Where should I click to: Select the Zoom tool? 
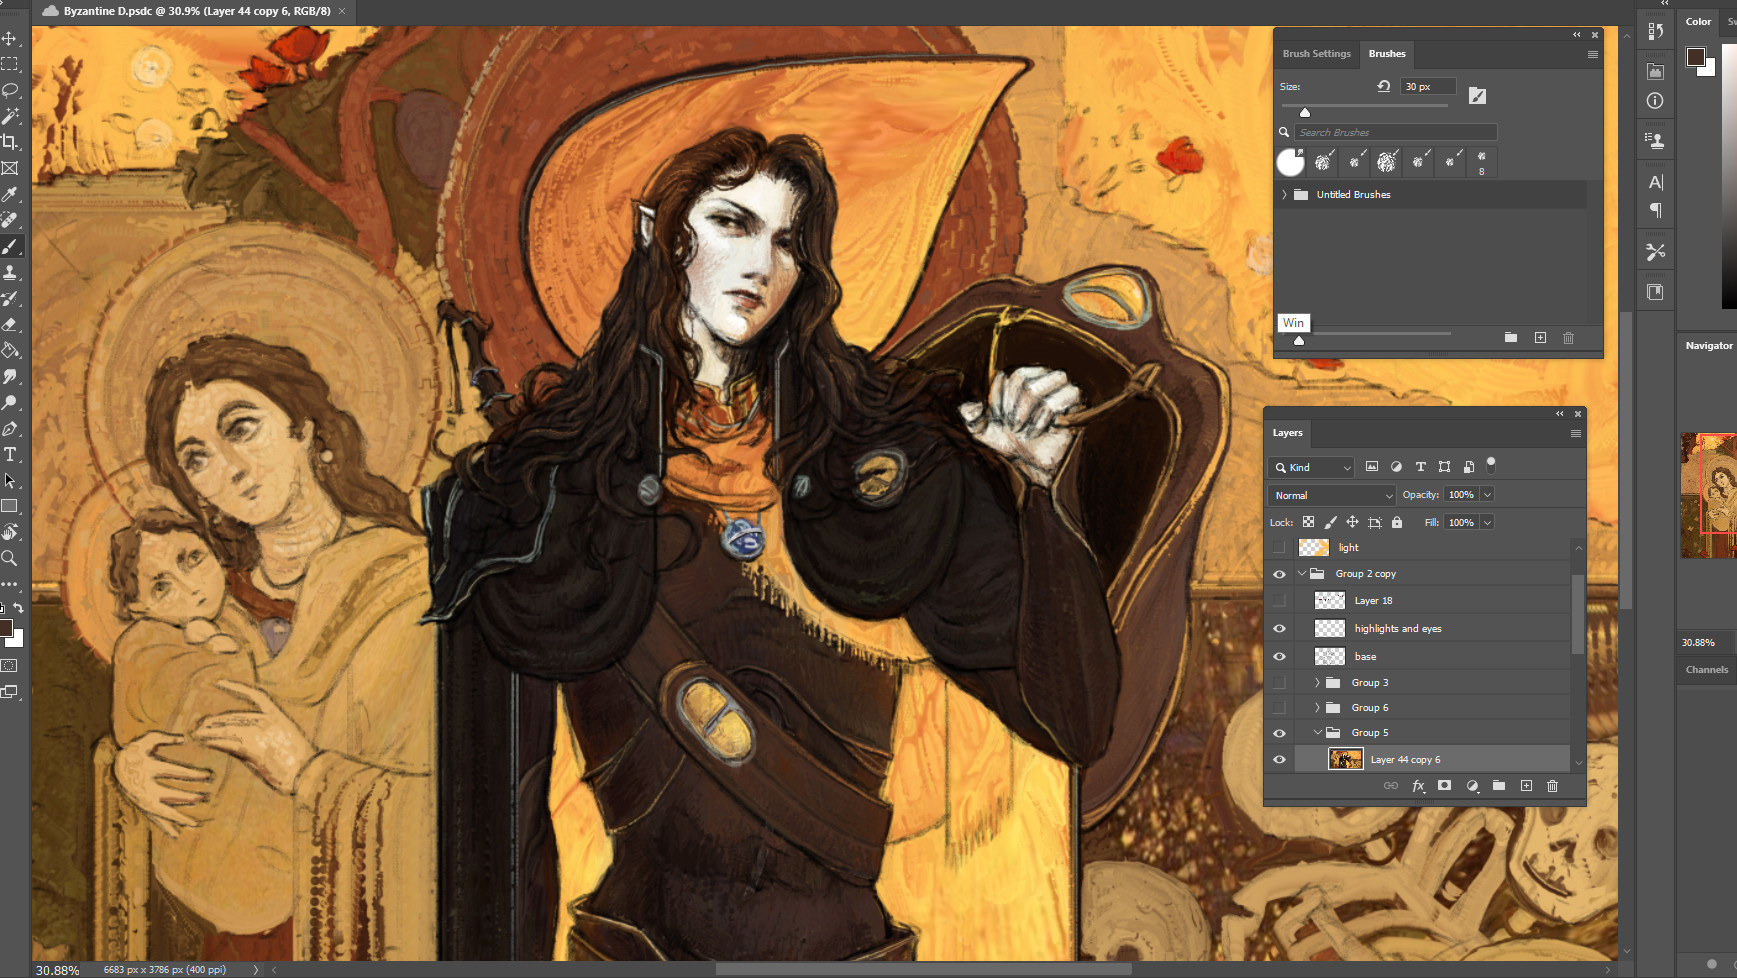tap(10, 558)
